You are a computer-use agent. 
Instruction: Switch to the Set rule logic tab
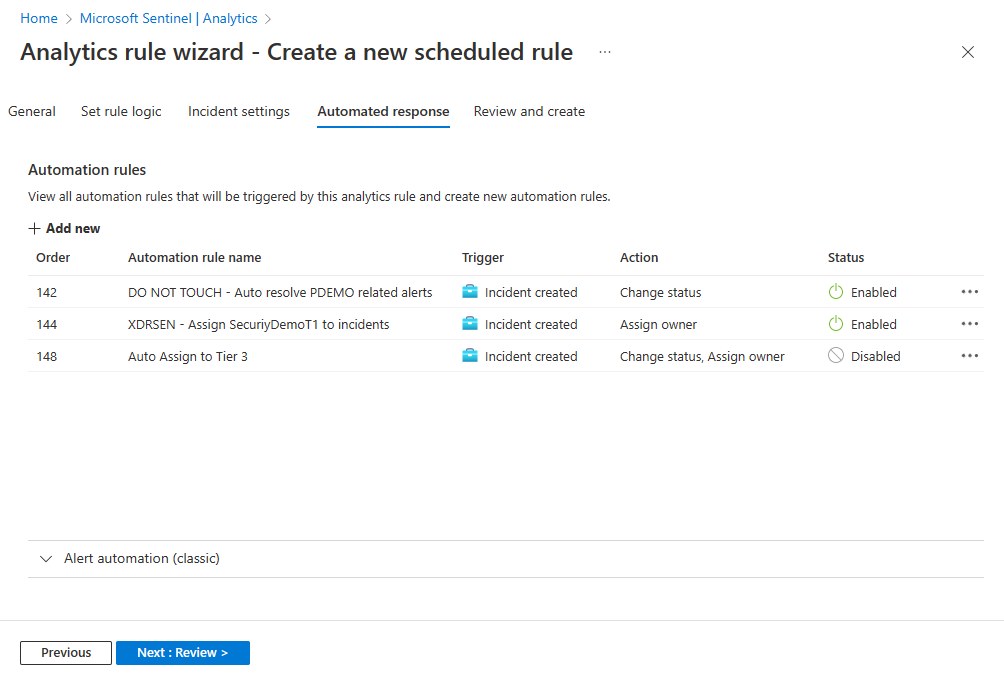121,111
